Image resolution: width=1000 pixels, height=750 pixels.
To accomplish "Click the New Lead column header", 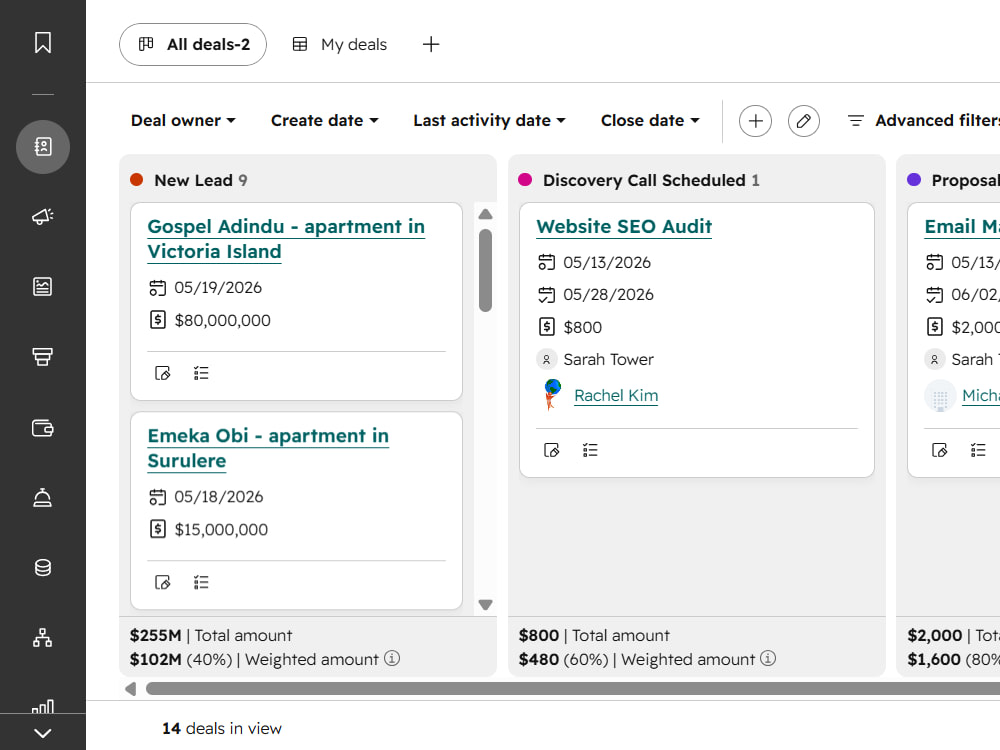I will (x=307, y=180).
